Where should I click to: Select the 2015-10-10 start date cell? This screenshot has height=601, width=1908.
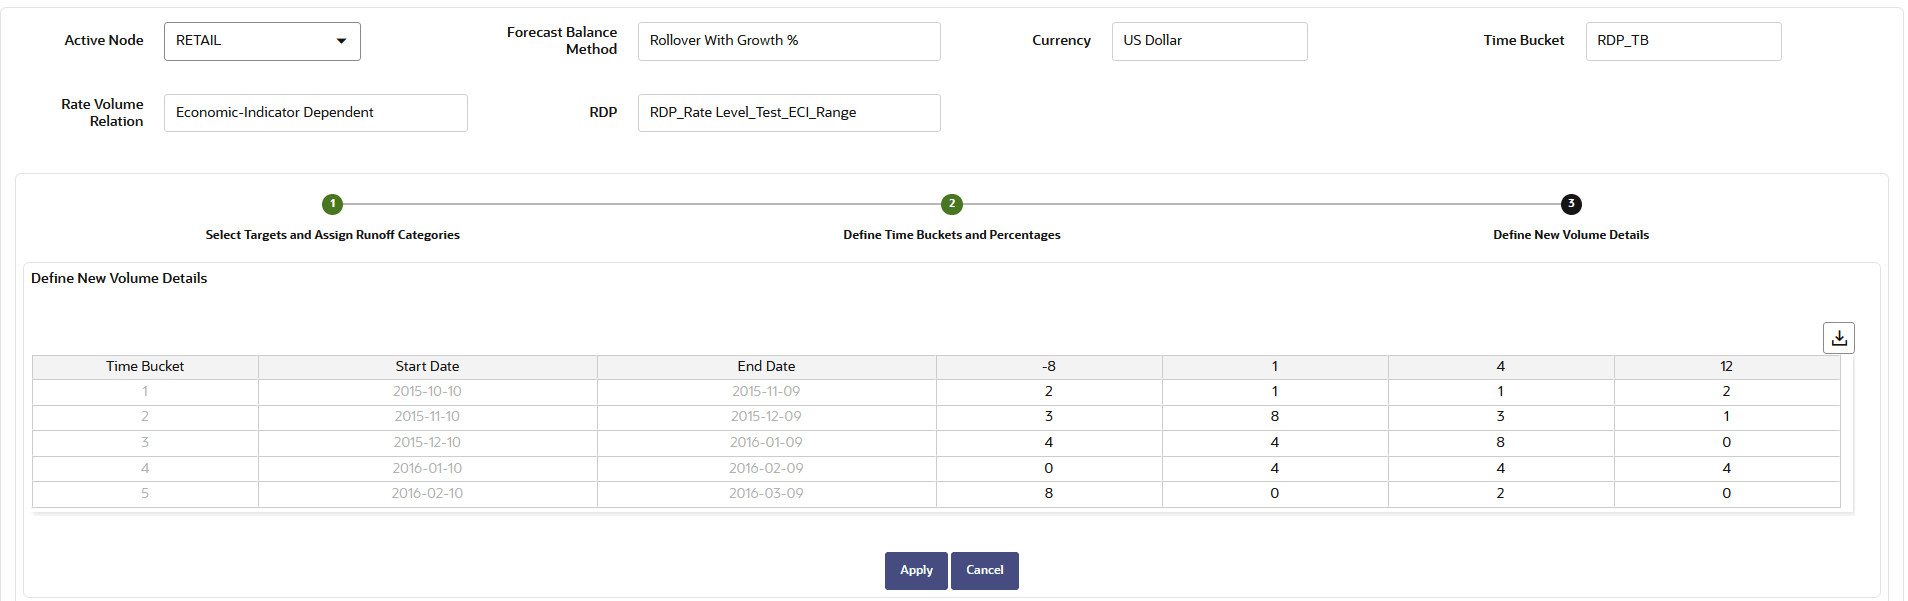coord(427,392)
